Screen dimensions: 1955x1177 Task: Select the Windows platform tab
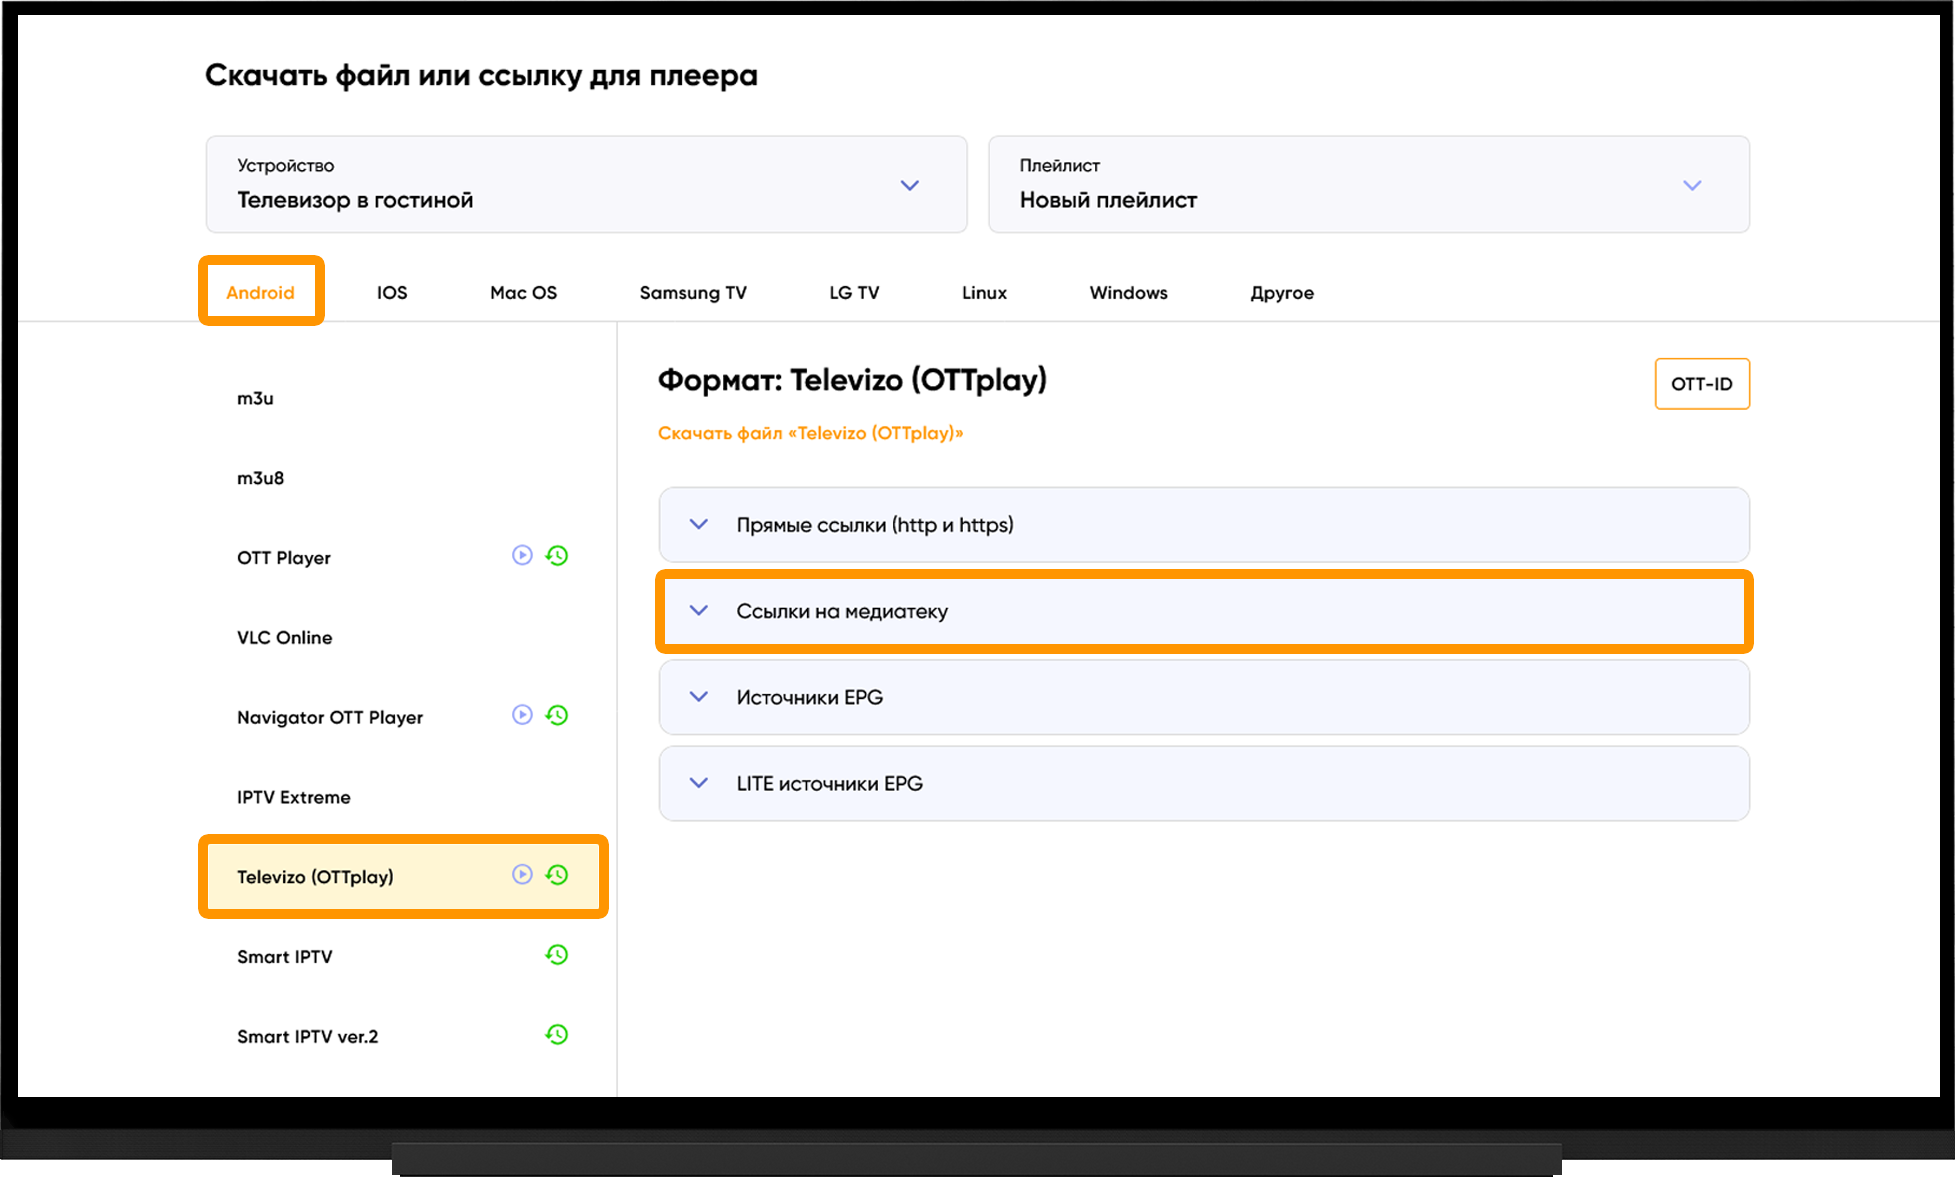[1128, 293]
